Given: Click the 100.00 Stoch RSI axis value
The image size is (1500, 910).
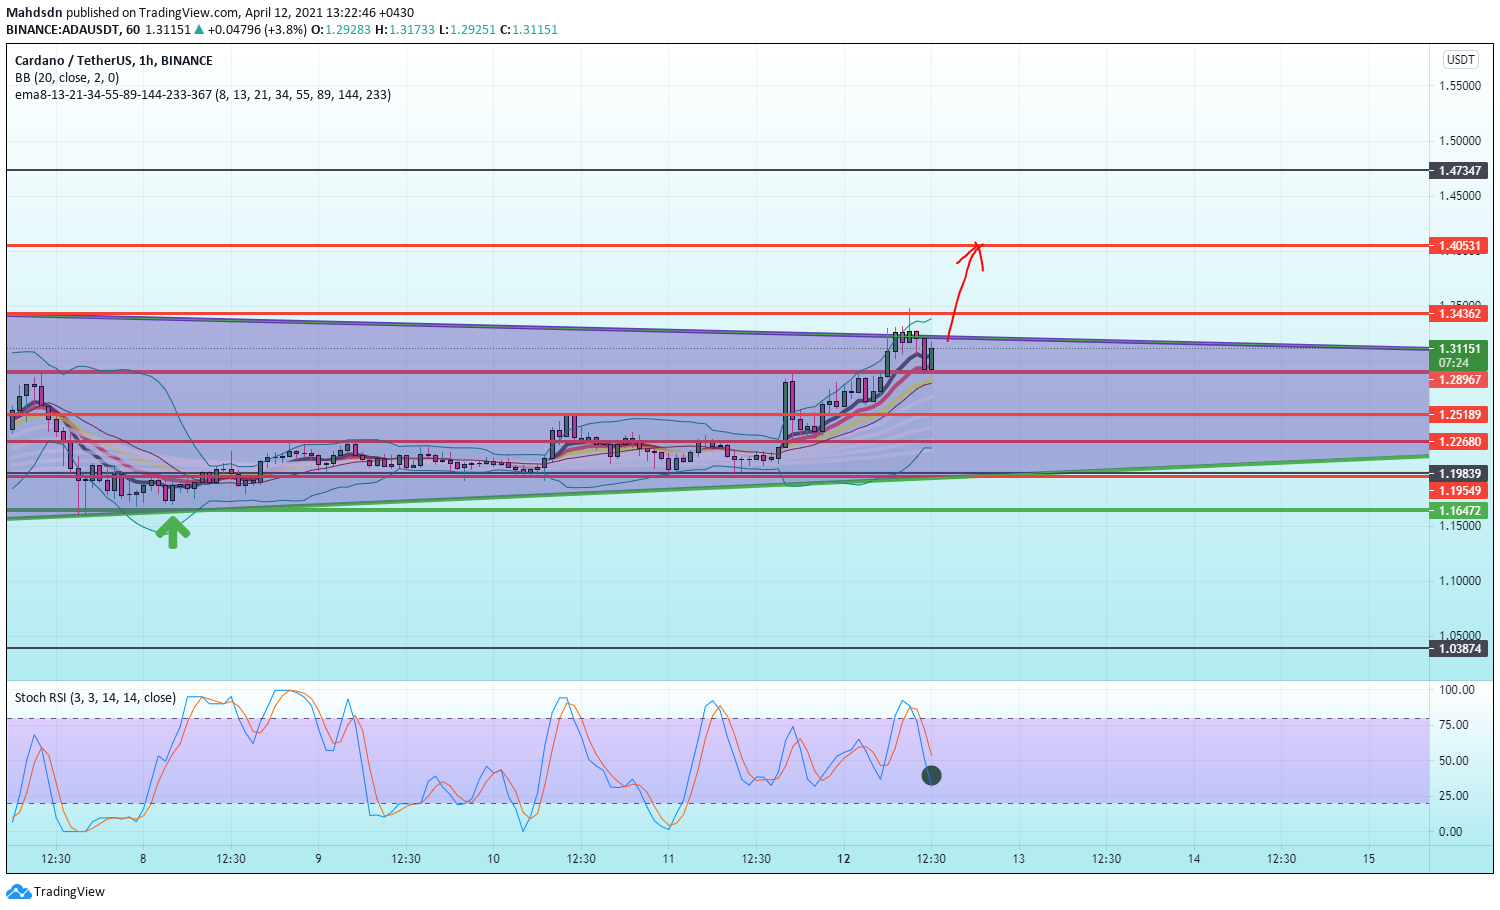Looking at the screenshot, I should coord(1456,690).
